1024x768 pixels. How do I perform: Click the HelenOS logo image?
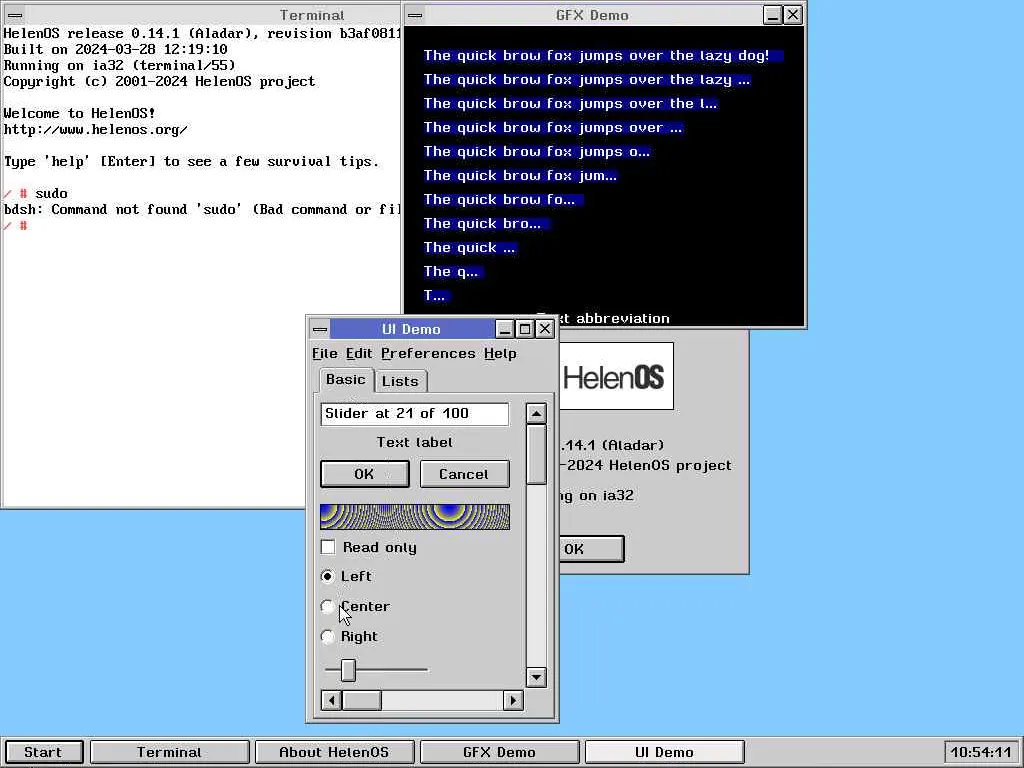(616, 376)
